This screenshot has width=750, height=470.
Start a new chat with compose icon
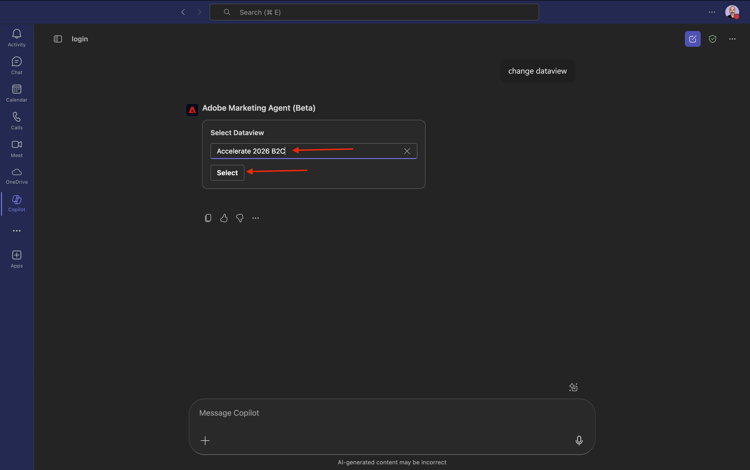point(693,39)
